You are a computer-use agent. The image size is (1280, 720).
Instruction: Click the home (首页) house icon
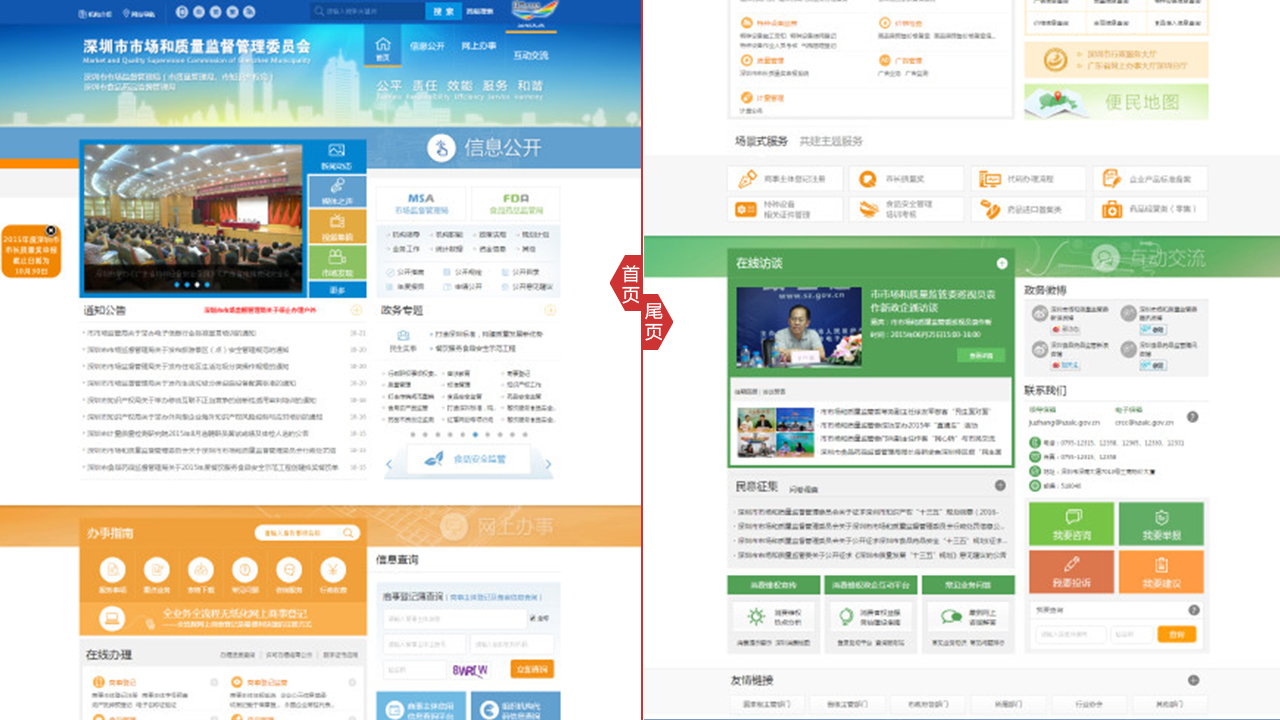[382, 46]
